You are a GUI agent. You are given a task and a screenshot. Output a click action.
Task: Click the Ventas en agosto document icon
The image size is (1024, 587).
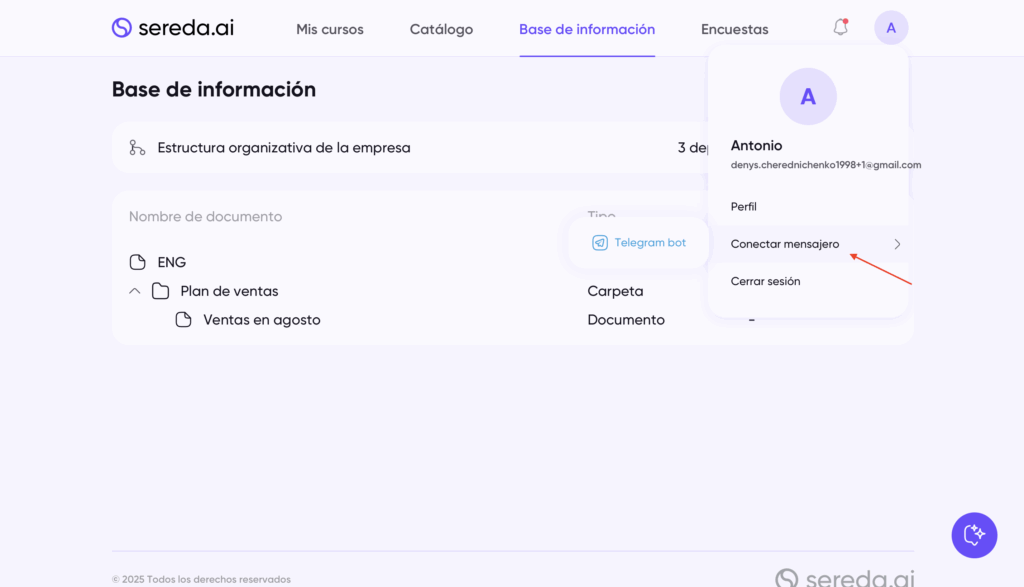coord(183,320)
